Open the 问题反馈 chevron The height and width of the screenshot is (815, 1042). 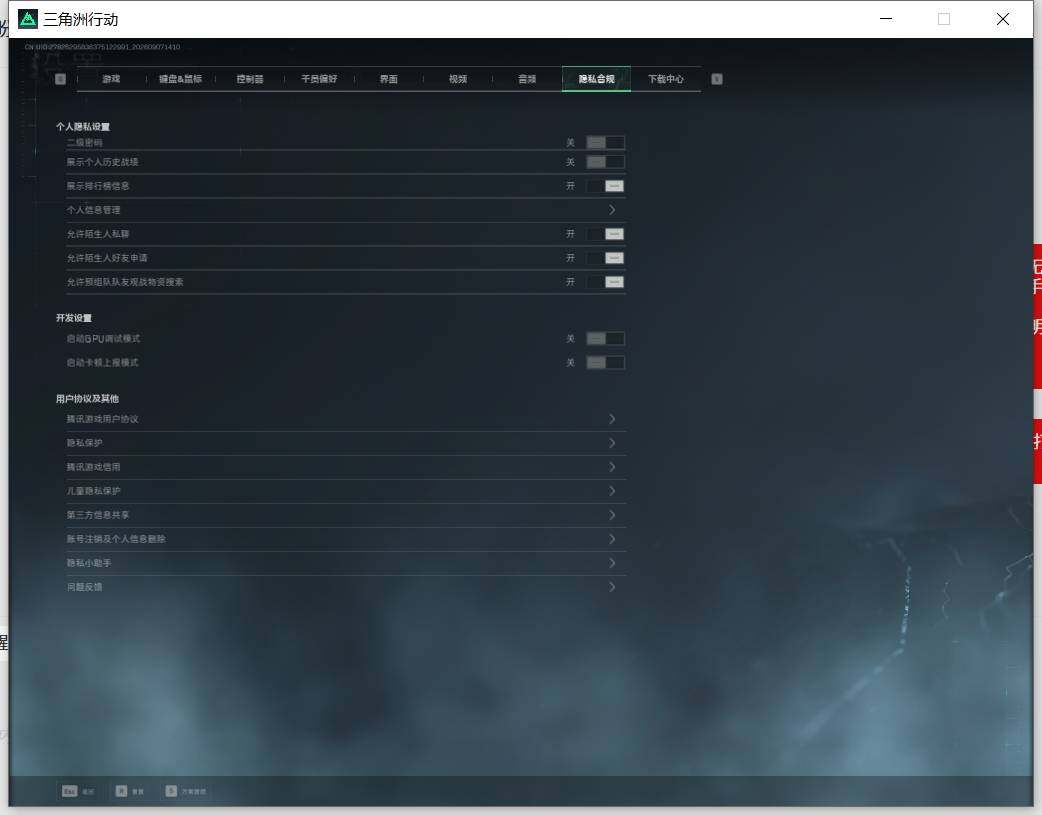[612, 587]
